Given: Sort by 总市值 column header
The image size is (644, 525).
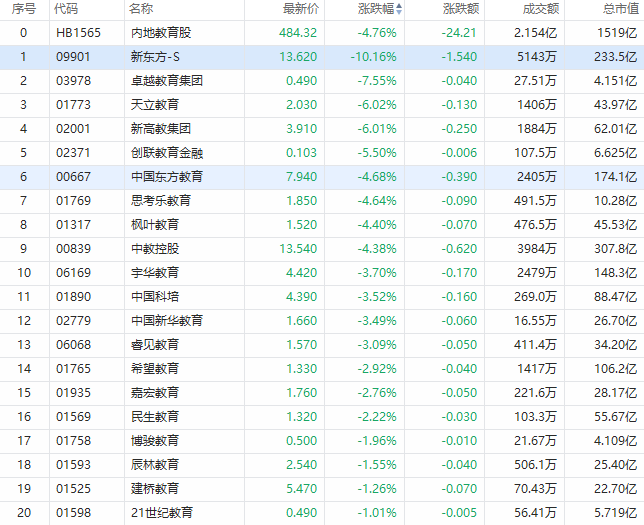Looking at the screenshot, I should 621,9.
